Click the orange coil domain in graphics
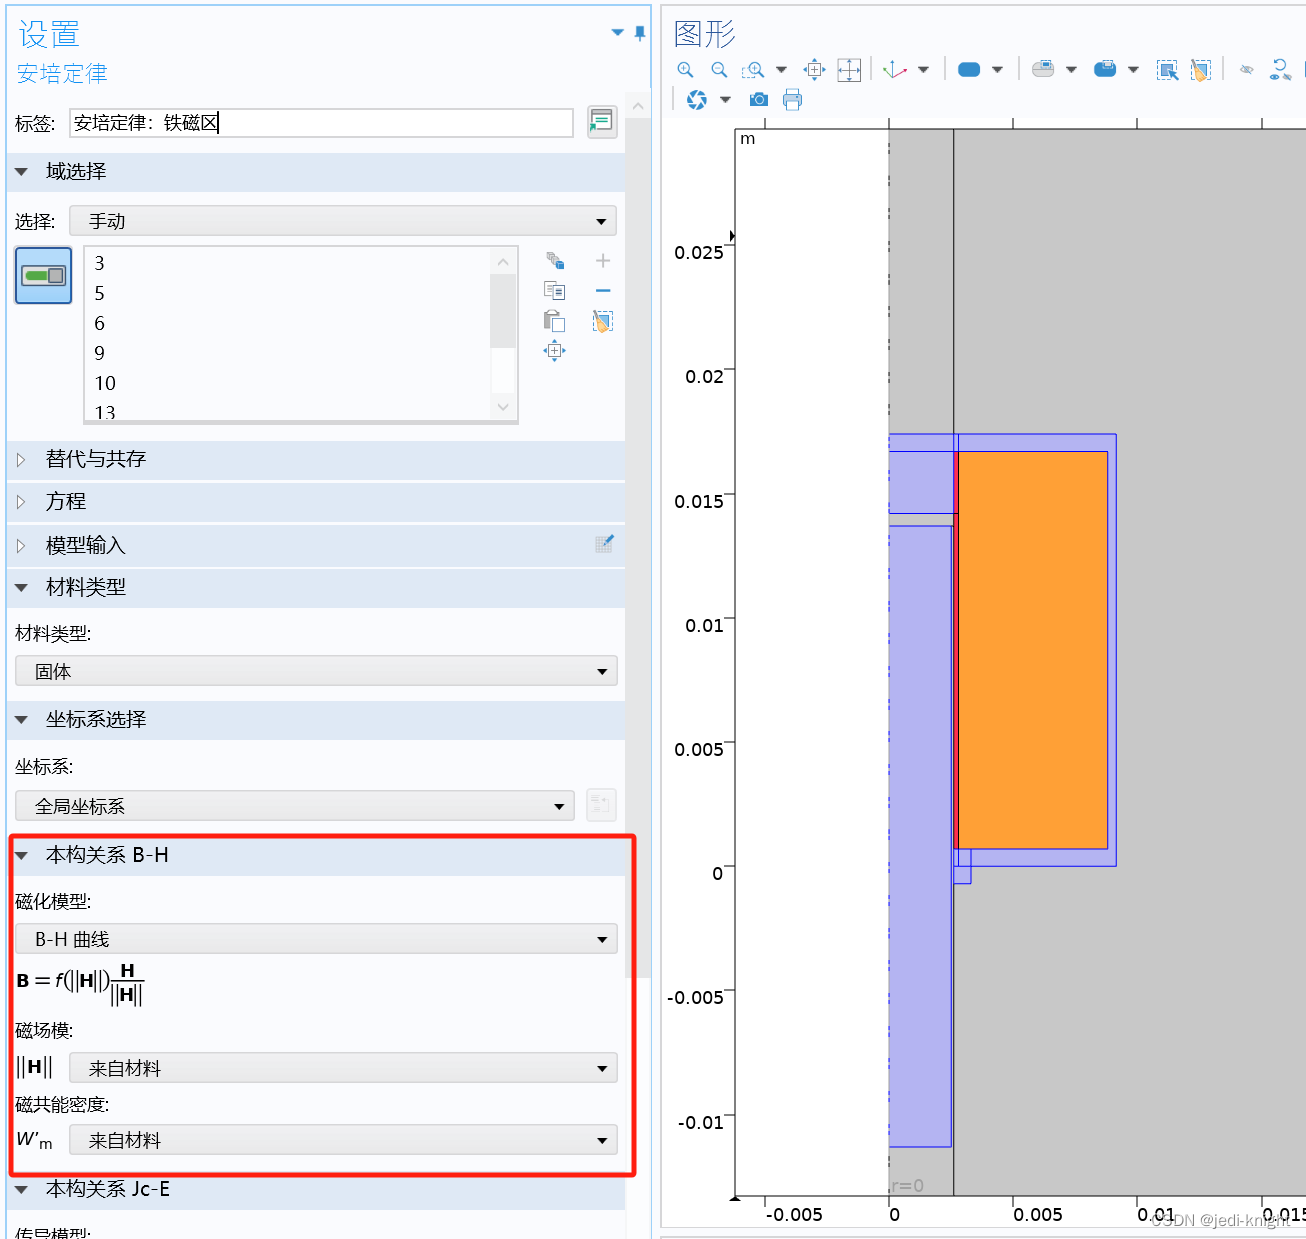 tap(1032, 650)
